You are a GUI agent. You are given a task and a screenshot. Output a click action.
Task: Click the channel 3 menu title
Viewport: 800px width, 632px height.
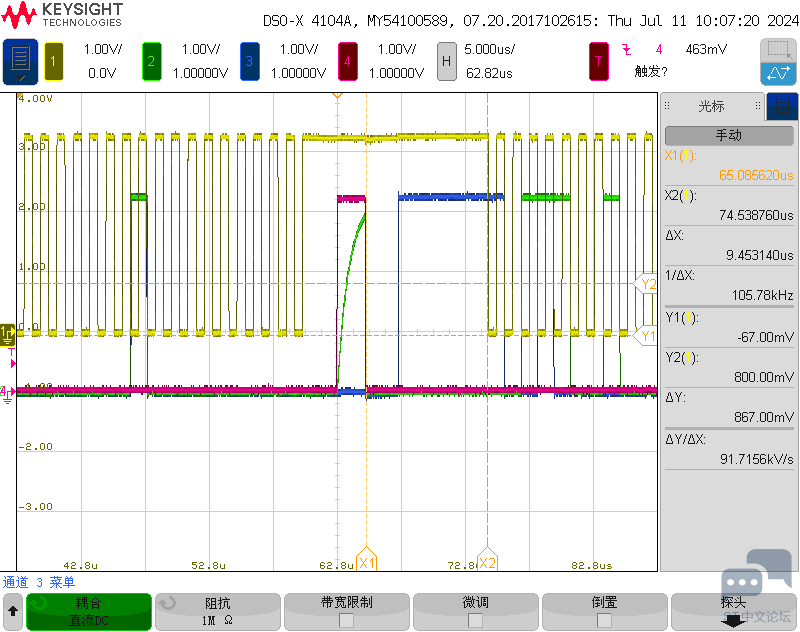click(x=39, y=582)
